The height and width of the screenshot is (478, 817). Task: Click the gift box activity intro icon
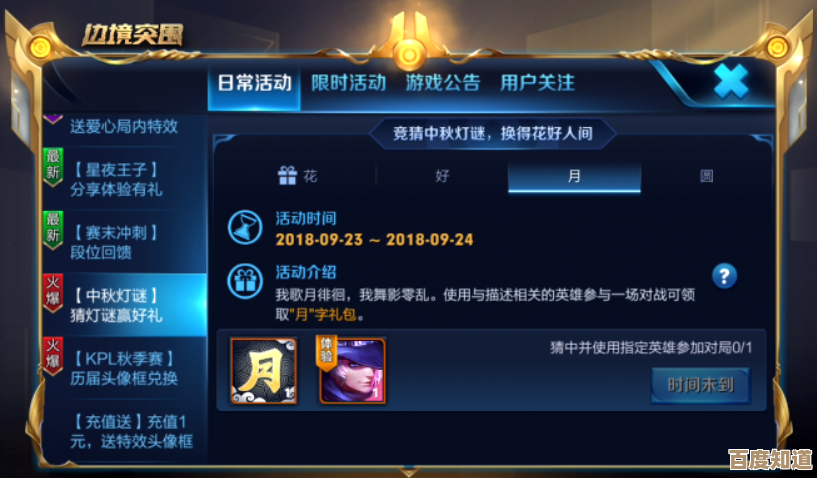pyautogui.click(x=245, y=281)
